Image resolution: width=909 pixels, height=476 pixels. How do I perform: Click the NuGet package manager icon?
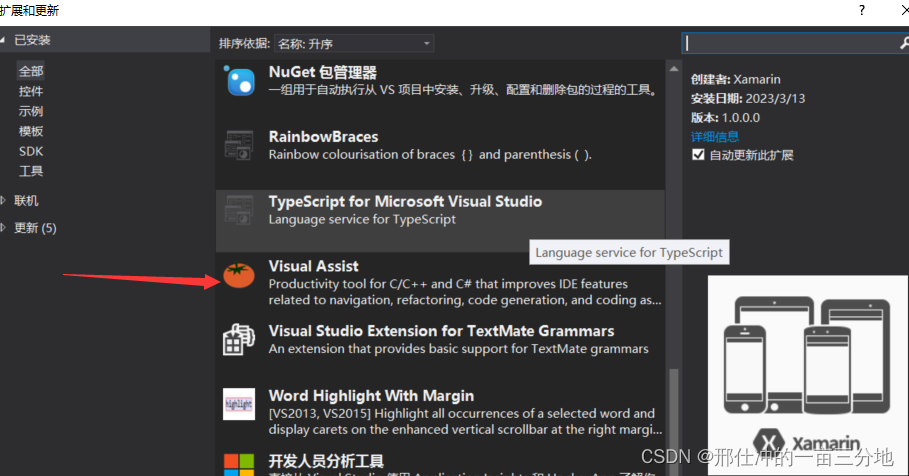239,81
